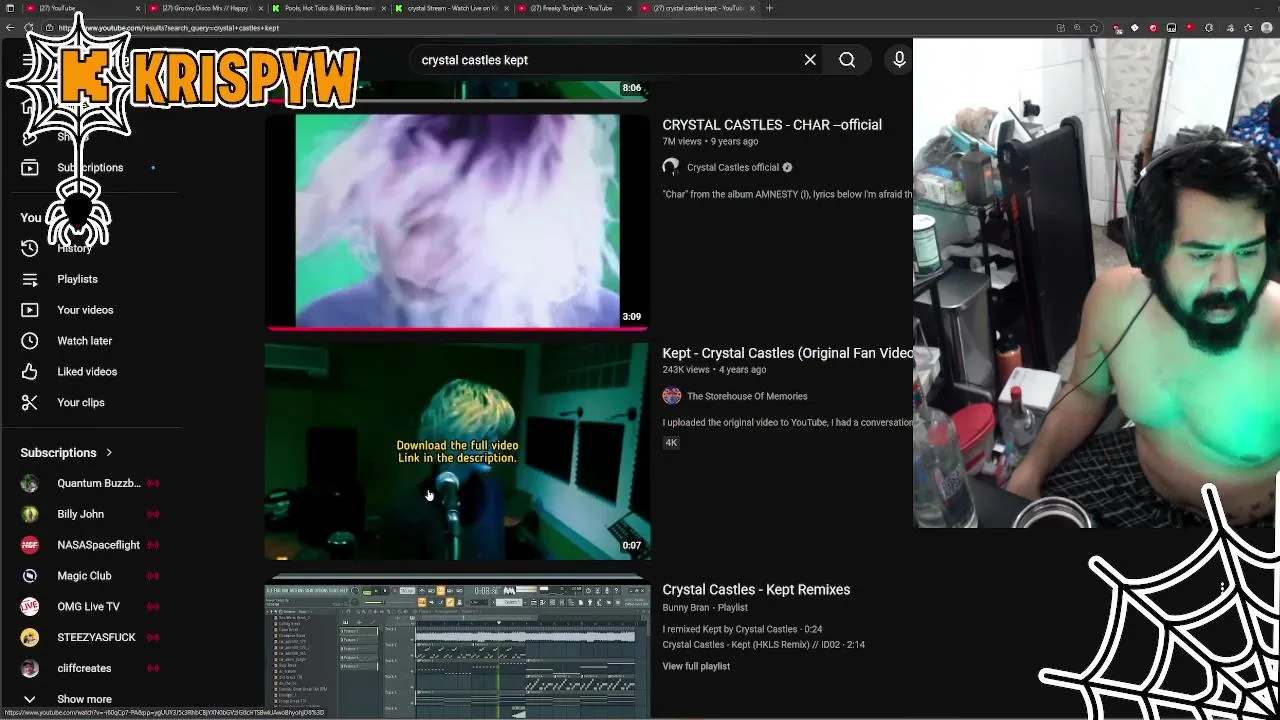Switch to Groovy Disco Mix tab
Viewport: 1280px width, 720px height.
click(x=207, y=8)
